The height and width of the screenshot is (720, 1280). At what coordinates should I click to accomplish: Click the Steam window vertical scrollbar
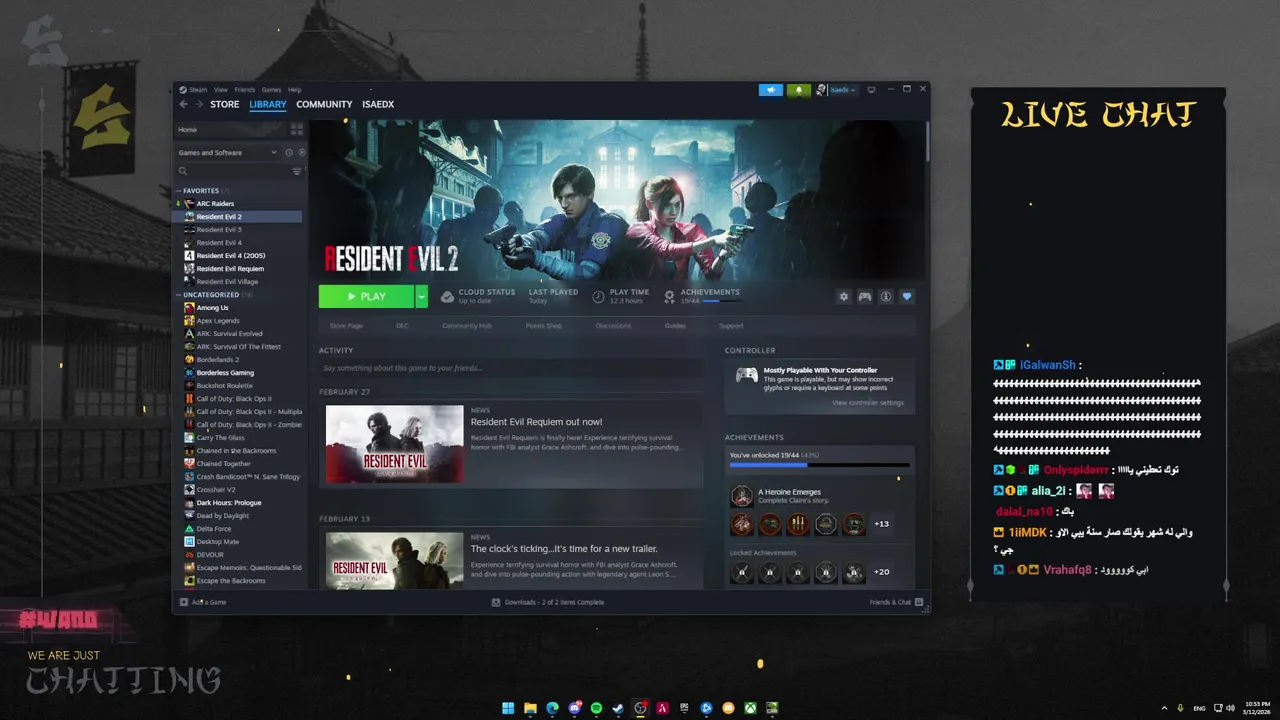click(927, 140)
